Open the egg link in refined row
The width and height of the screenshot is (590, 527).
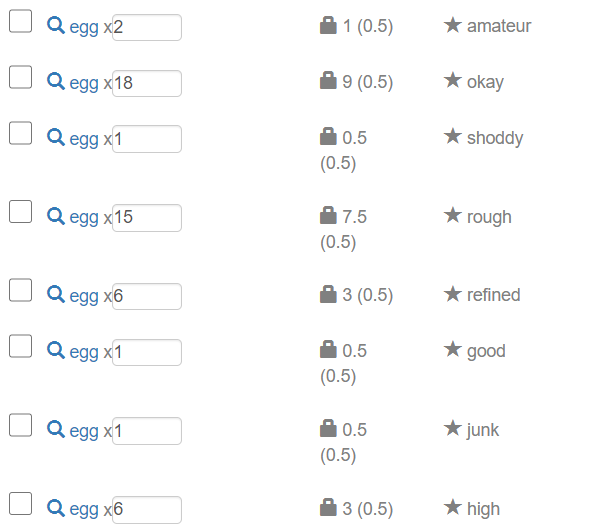(x=84, y=296)
